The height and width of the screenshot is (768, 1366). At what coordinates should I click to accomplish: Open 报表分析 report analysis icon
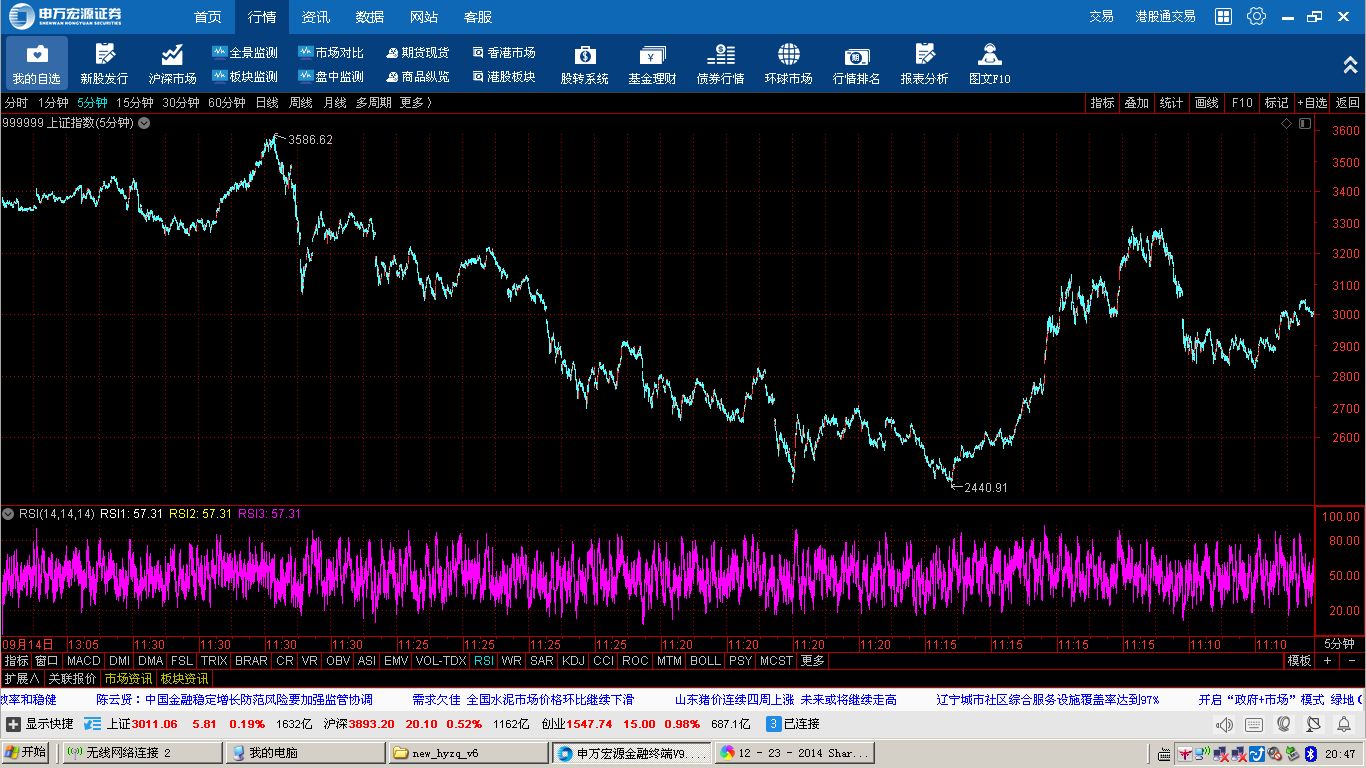[x=924, y=63]
